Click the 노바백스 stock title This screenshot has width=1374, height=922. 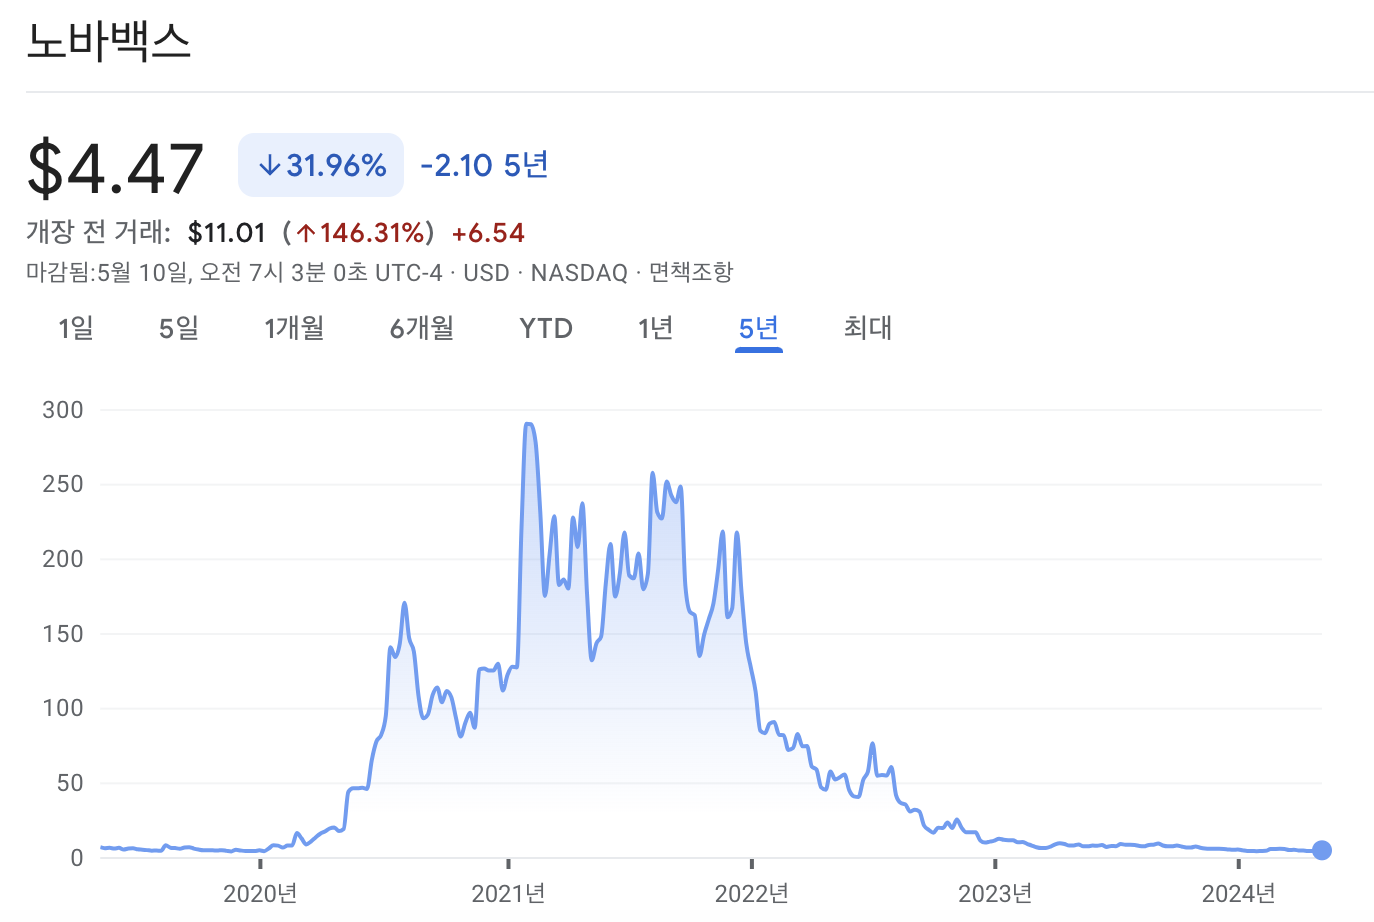pyautogui.click(x=110, y=42)
